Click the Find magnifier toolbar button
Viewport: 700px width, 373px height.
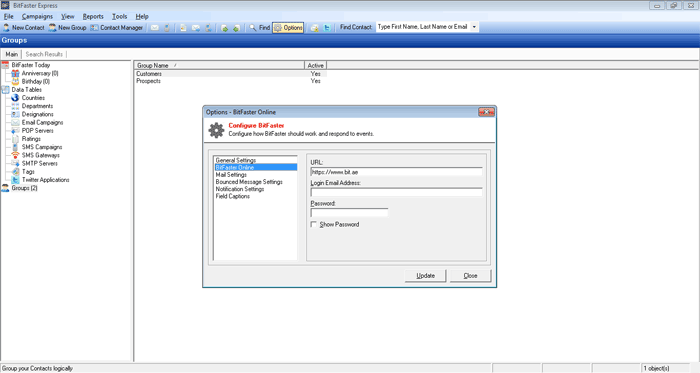tap(259, 28)
